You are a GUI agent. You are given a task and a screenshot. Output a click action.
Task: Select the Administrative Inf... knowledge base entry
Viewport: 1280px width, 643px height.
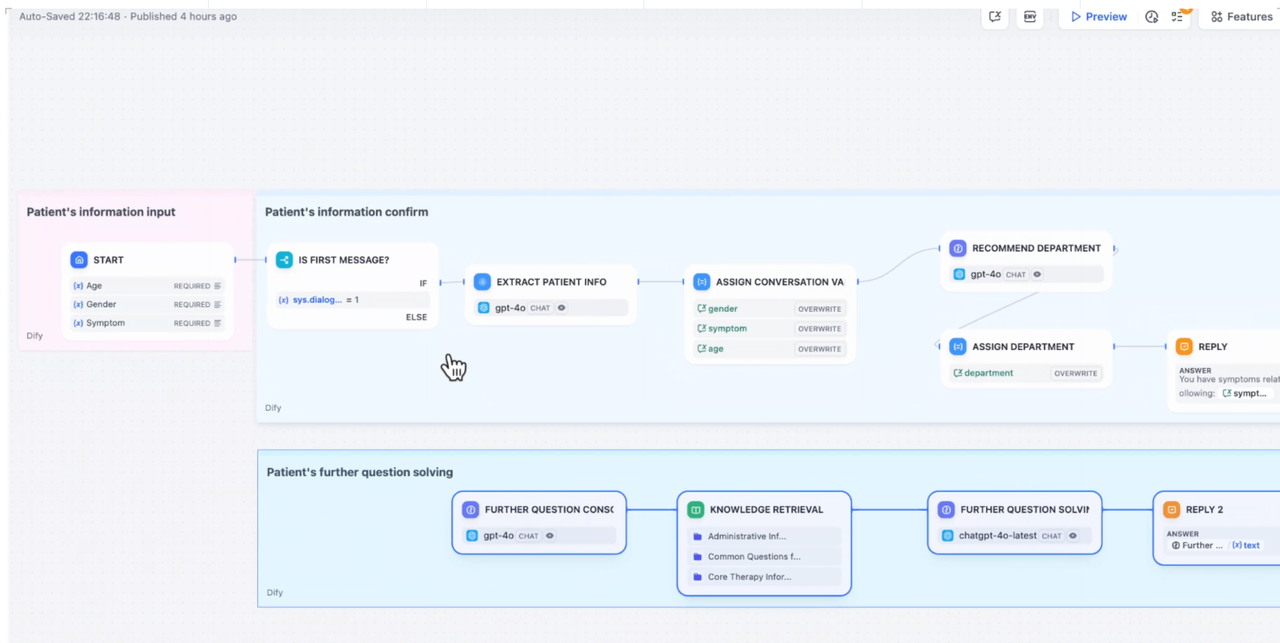[746, 537]
